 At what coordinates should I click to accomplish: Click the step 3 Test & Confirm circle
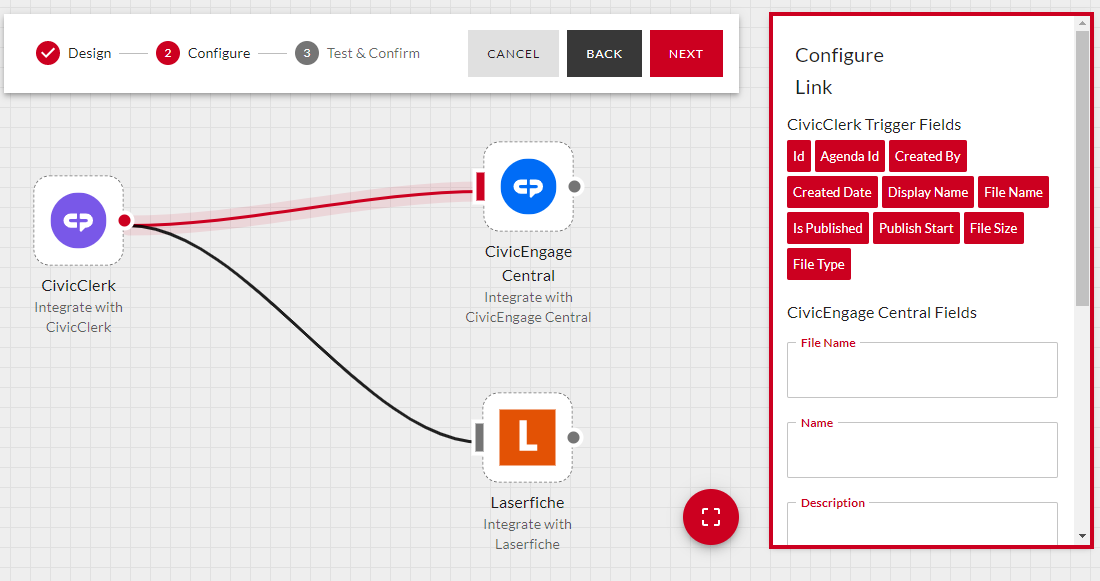pyautogui.click(x=307, y=53)
